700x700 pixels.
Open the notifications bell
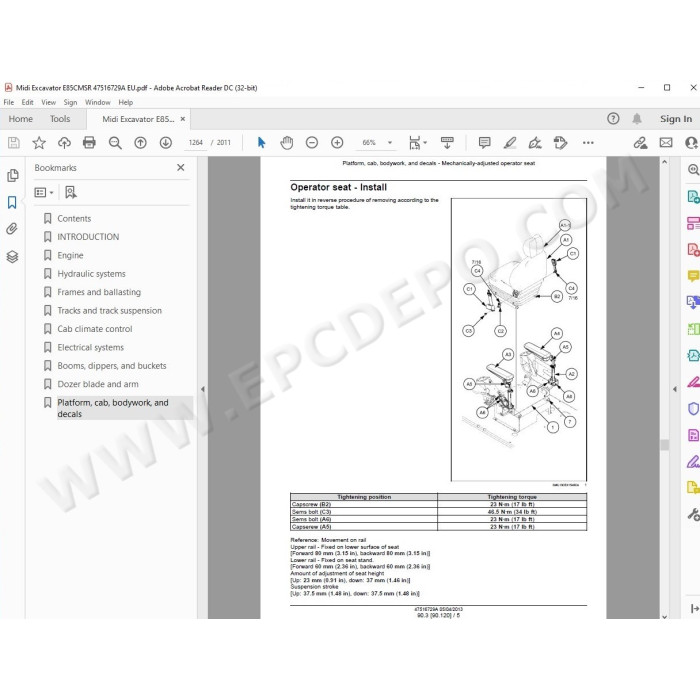click(637, 119)
